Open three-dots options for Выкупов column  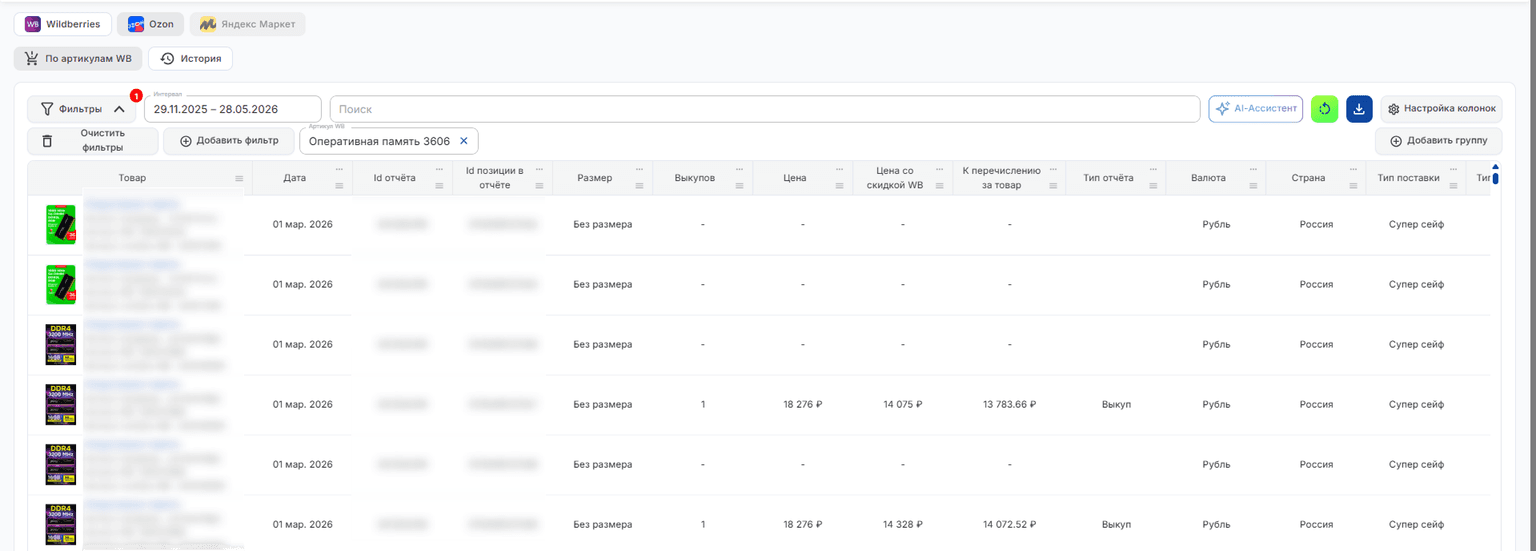tap(739, 169)
